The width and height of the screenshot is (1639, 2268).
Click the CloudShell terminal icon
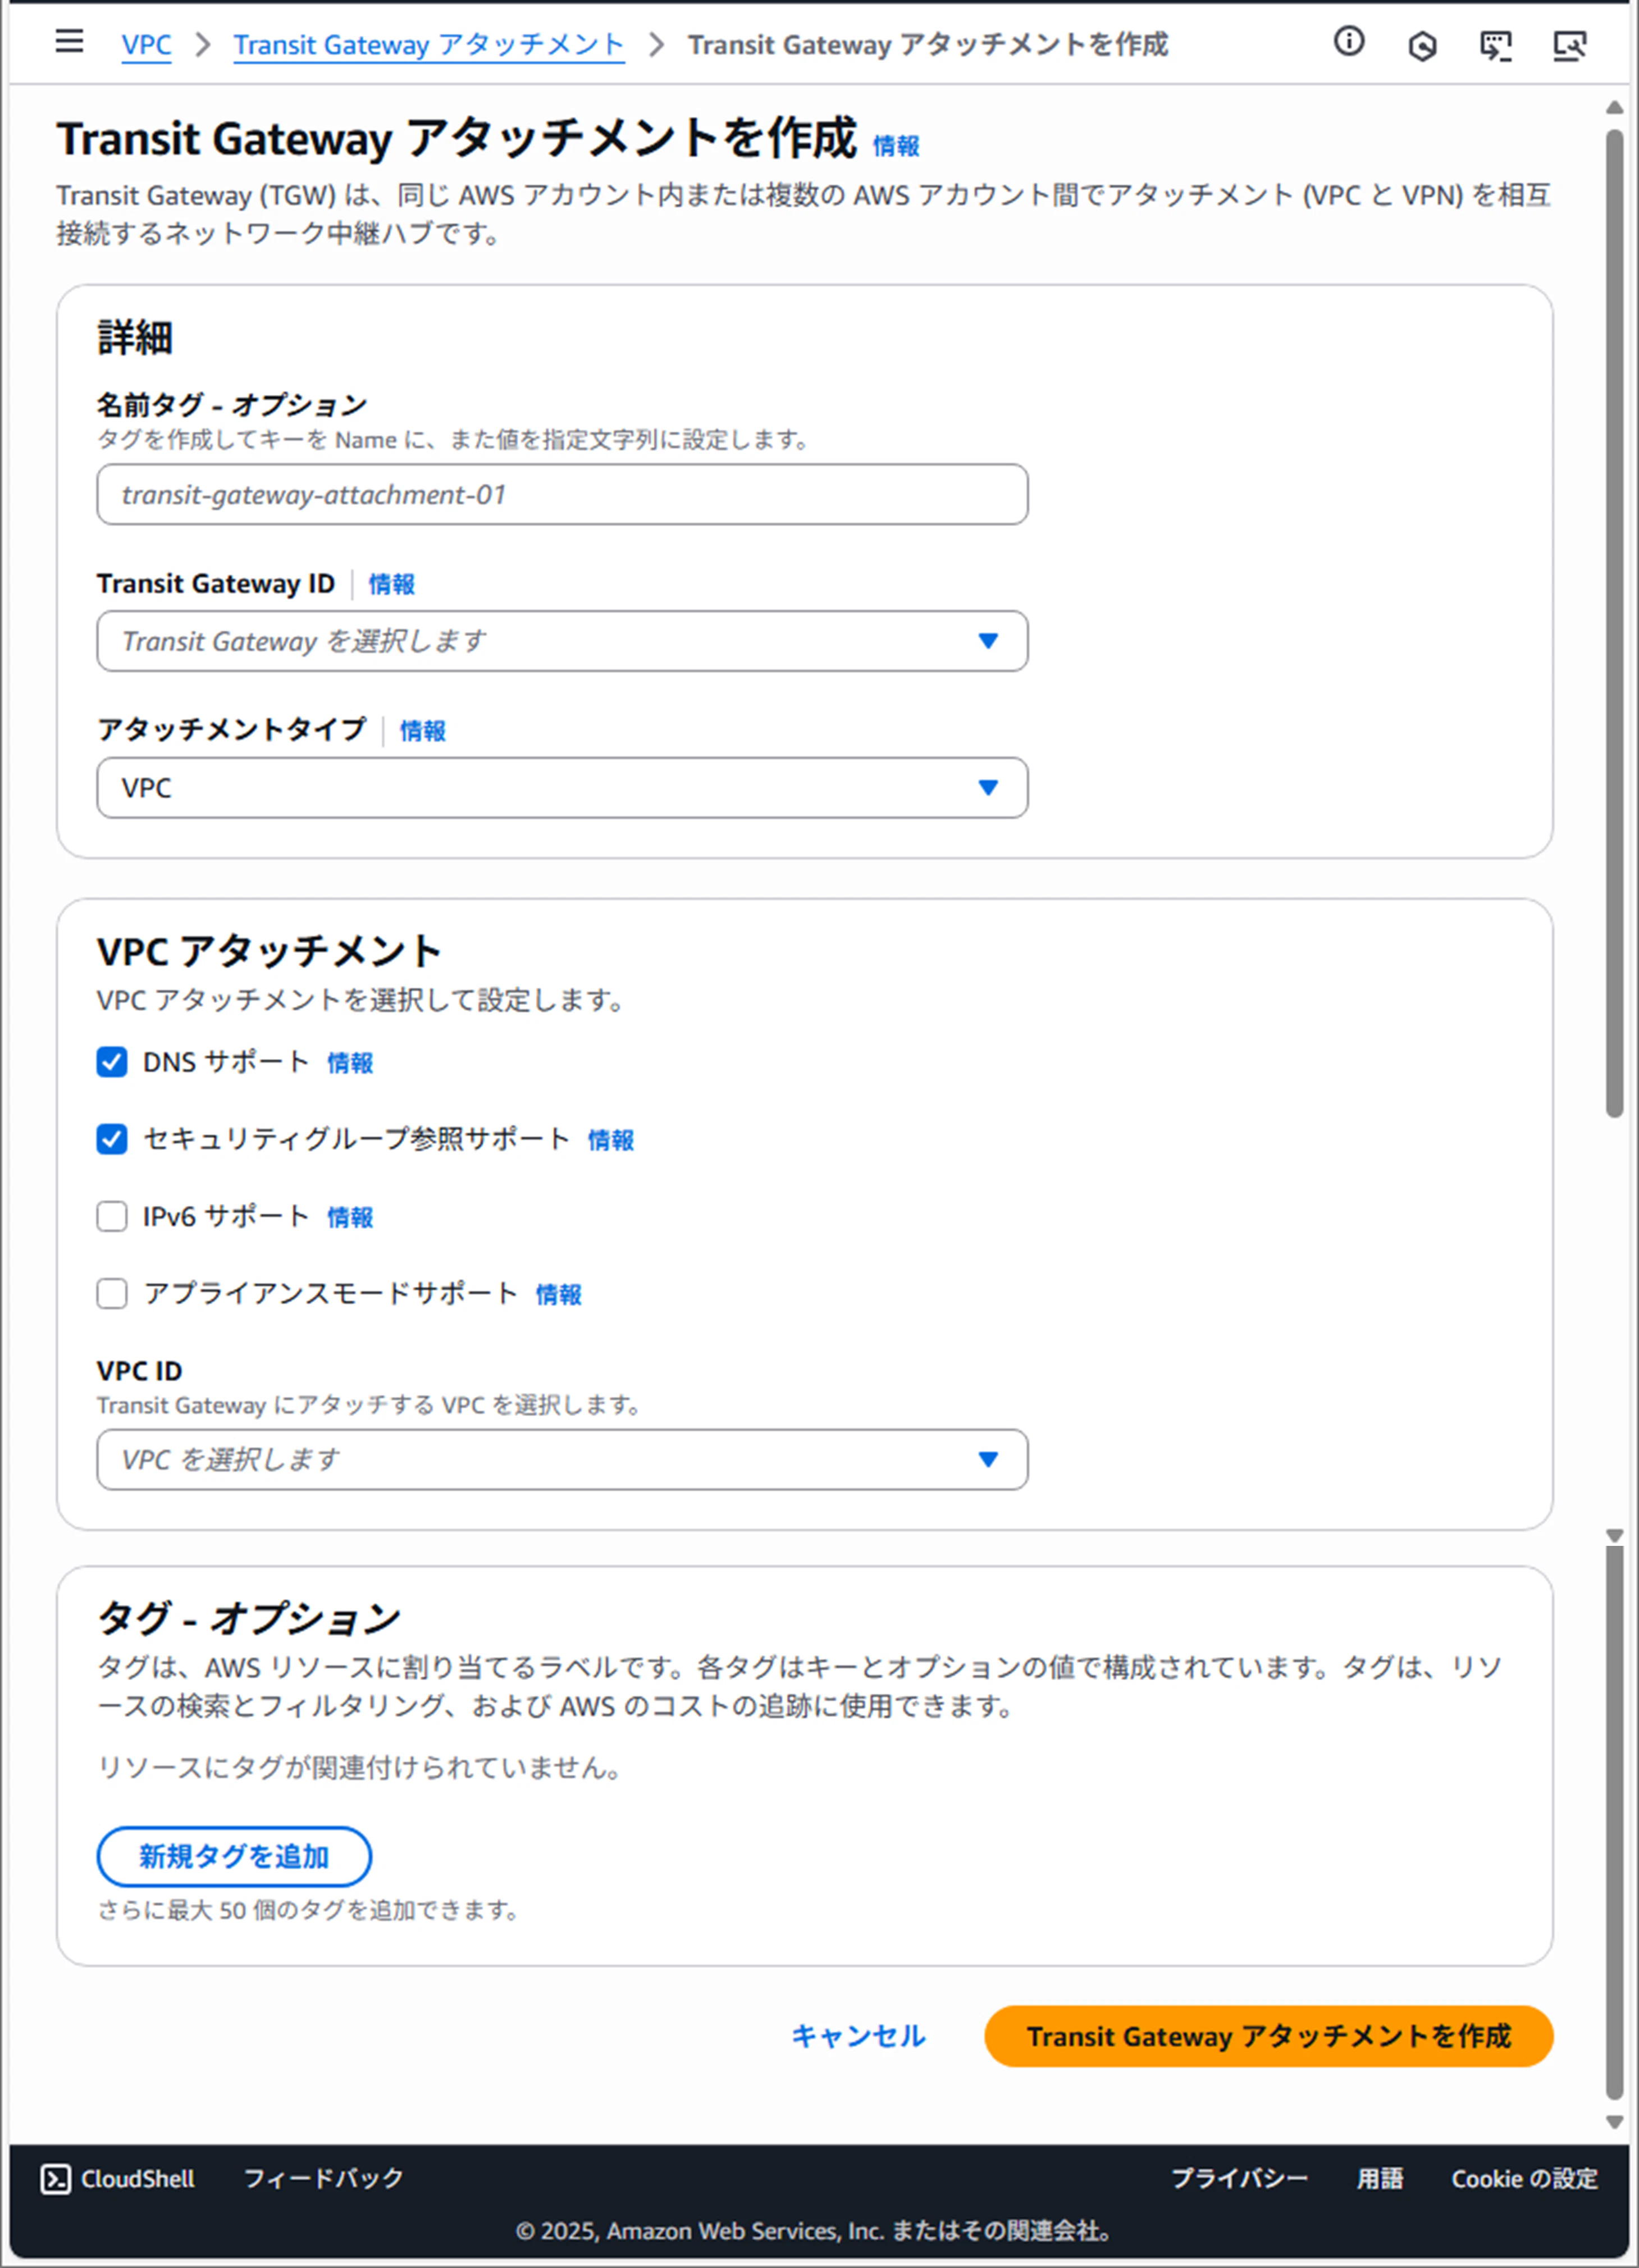56,2179
